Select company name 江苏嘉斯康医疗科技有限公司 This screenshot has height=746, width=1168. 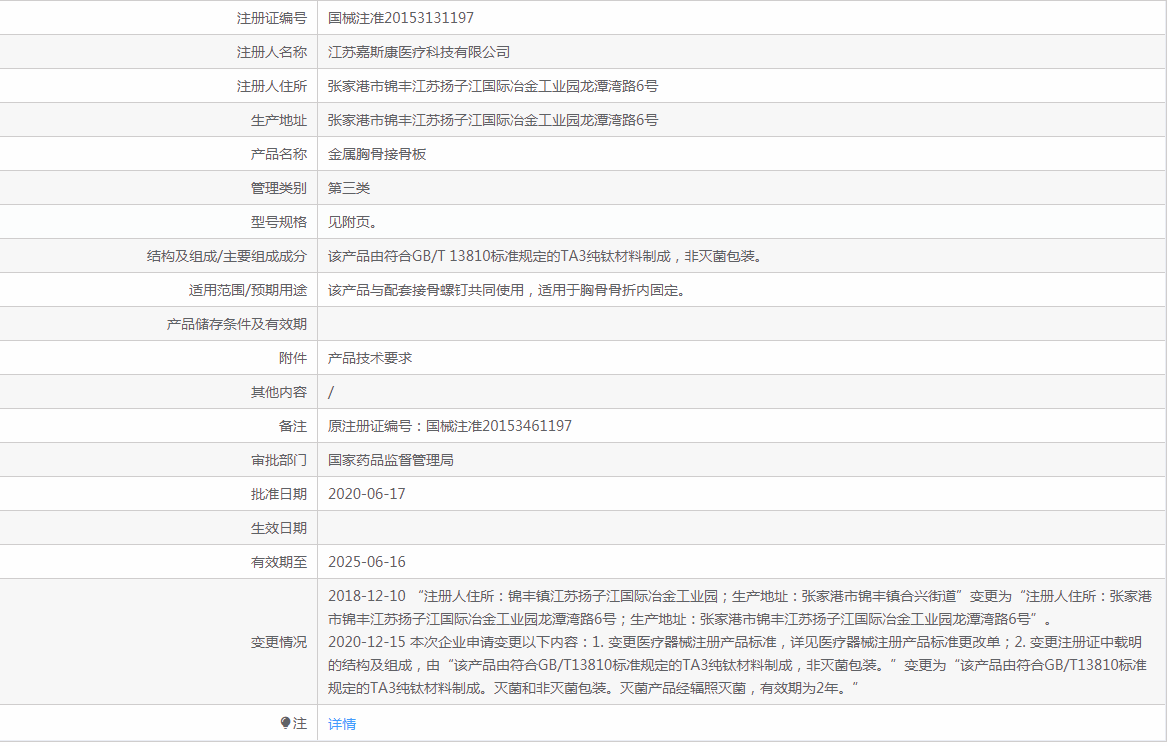coord(419,52)
